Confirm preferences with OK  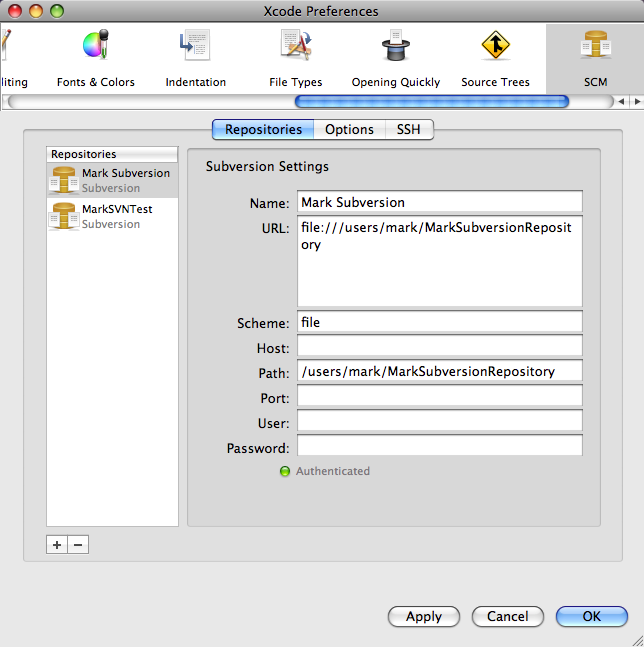coord(592,616)
